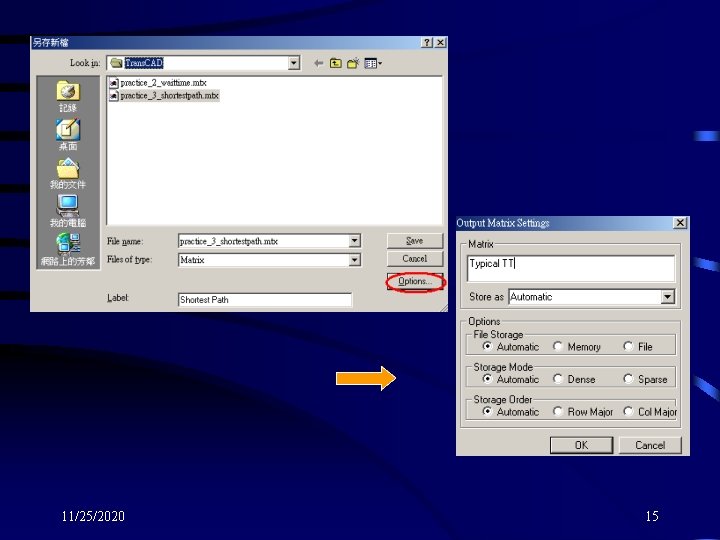
Task: Close the 另存新檔 save dialog
Action: coord(440,42)
